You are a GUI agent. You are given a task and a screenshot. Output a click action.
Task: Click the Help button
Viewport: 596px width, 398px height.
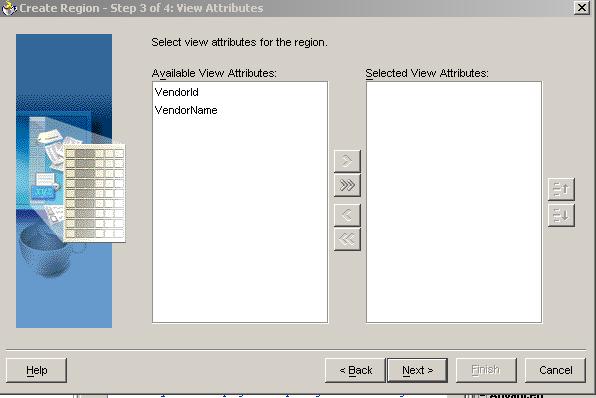(36, 370)
